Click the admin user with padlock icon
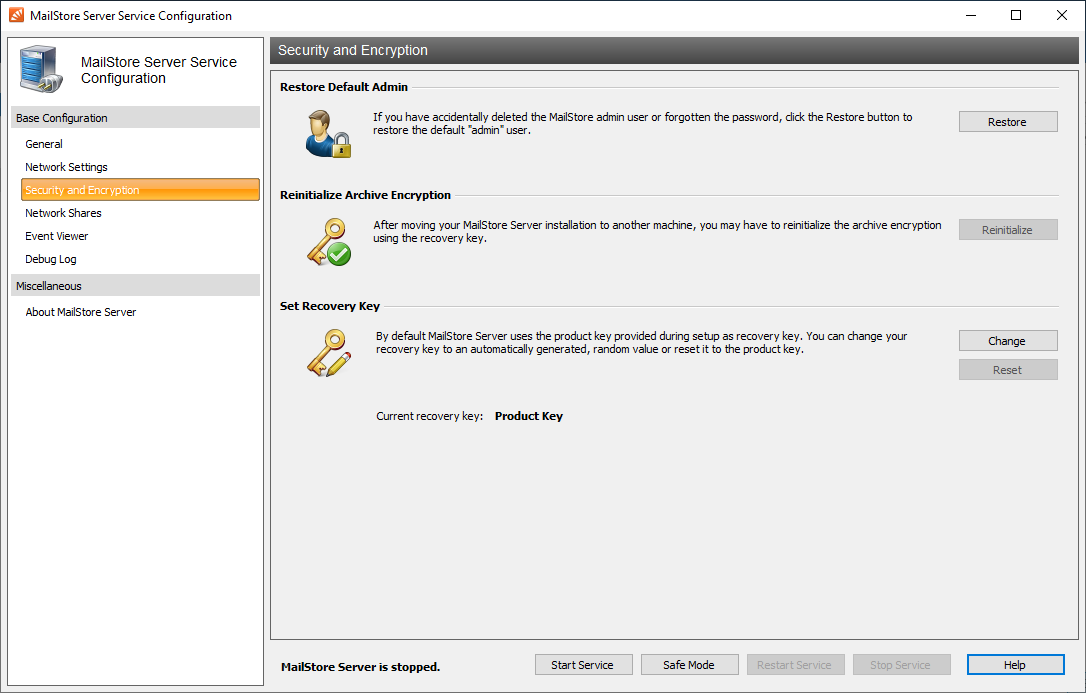The image size is (1086, 693). click(328, 134)
